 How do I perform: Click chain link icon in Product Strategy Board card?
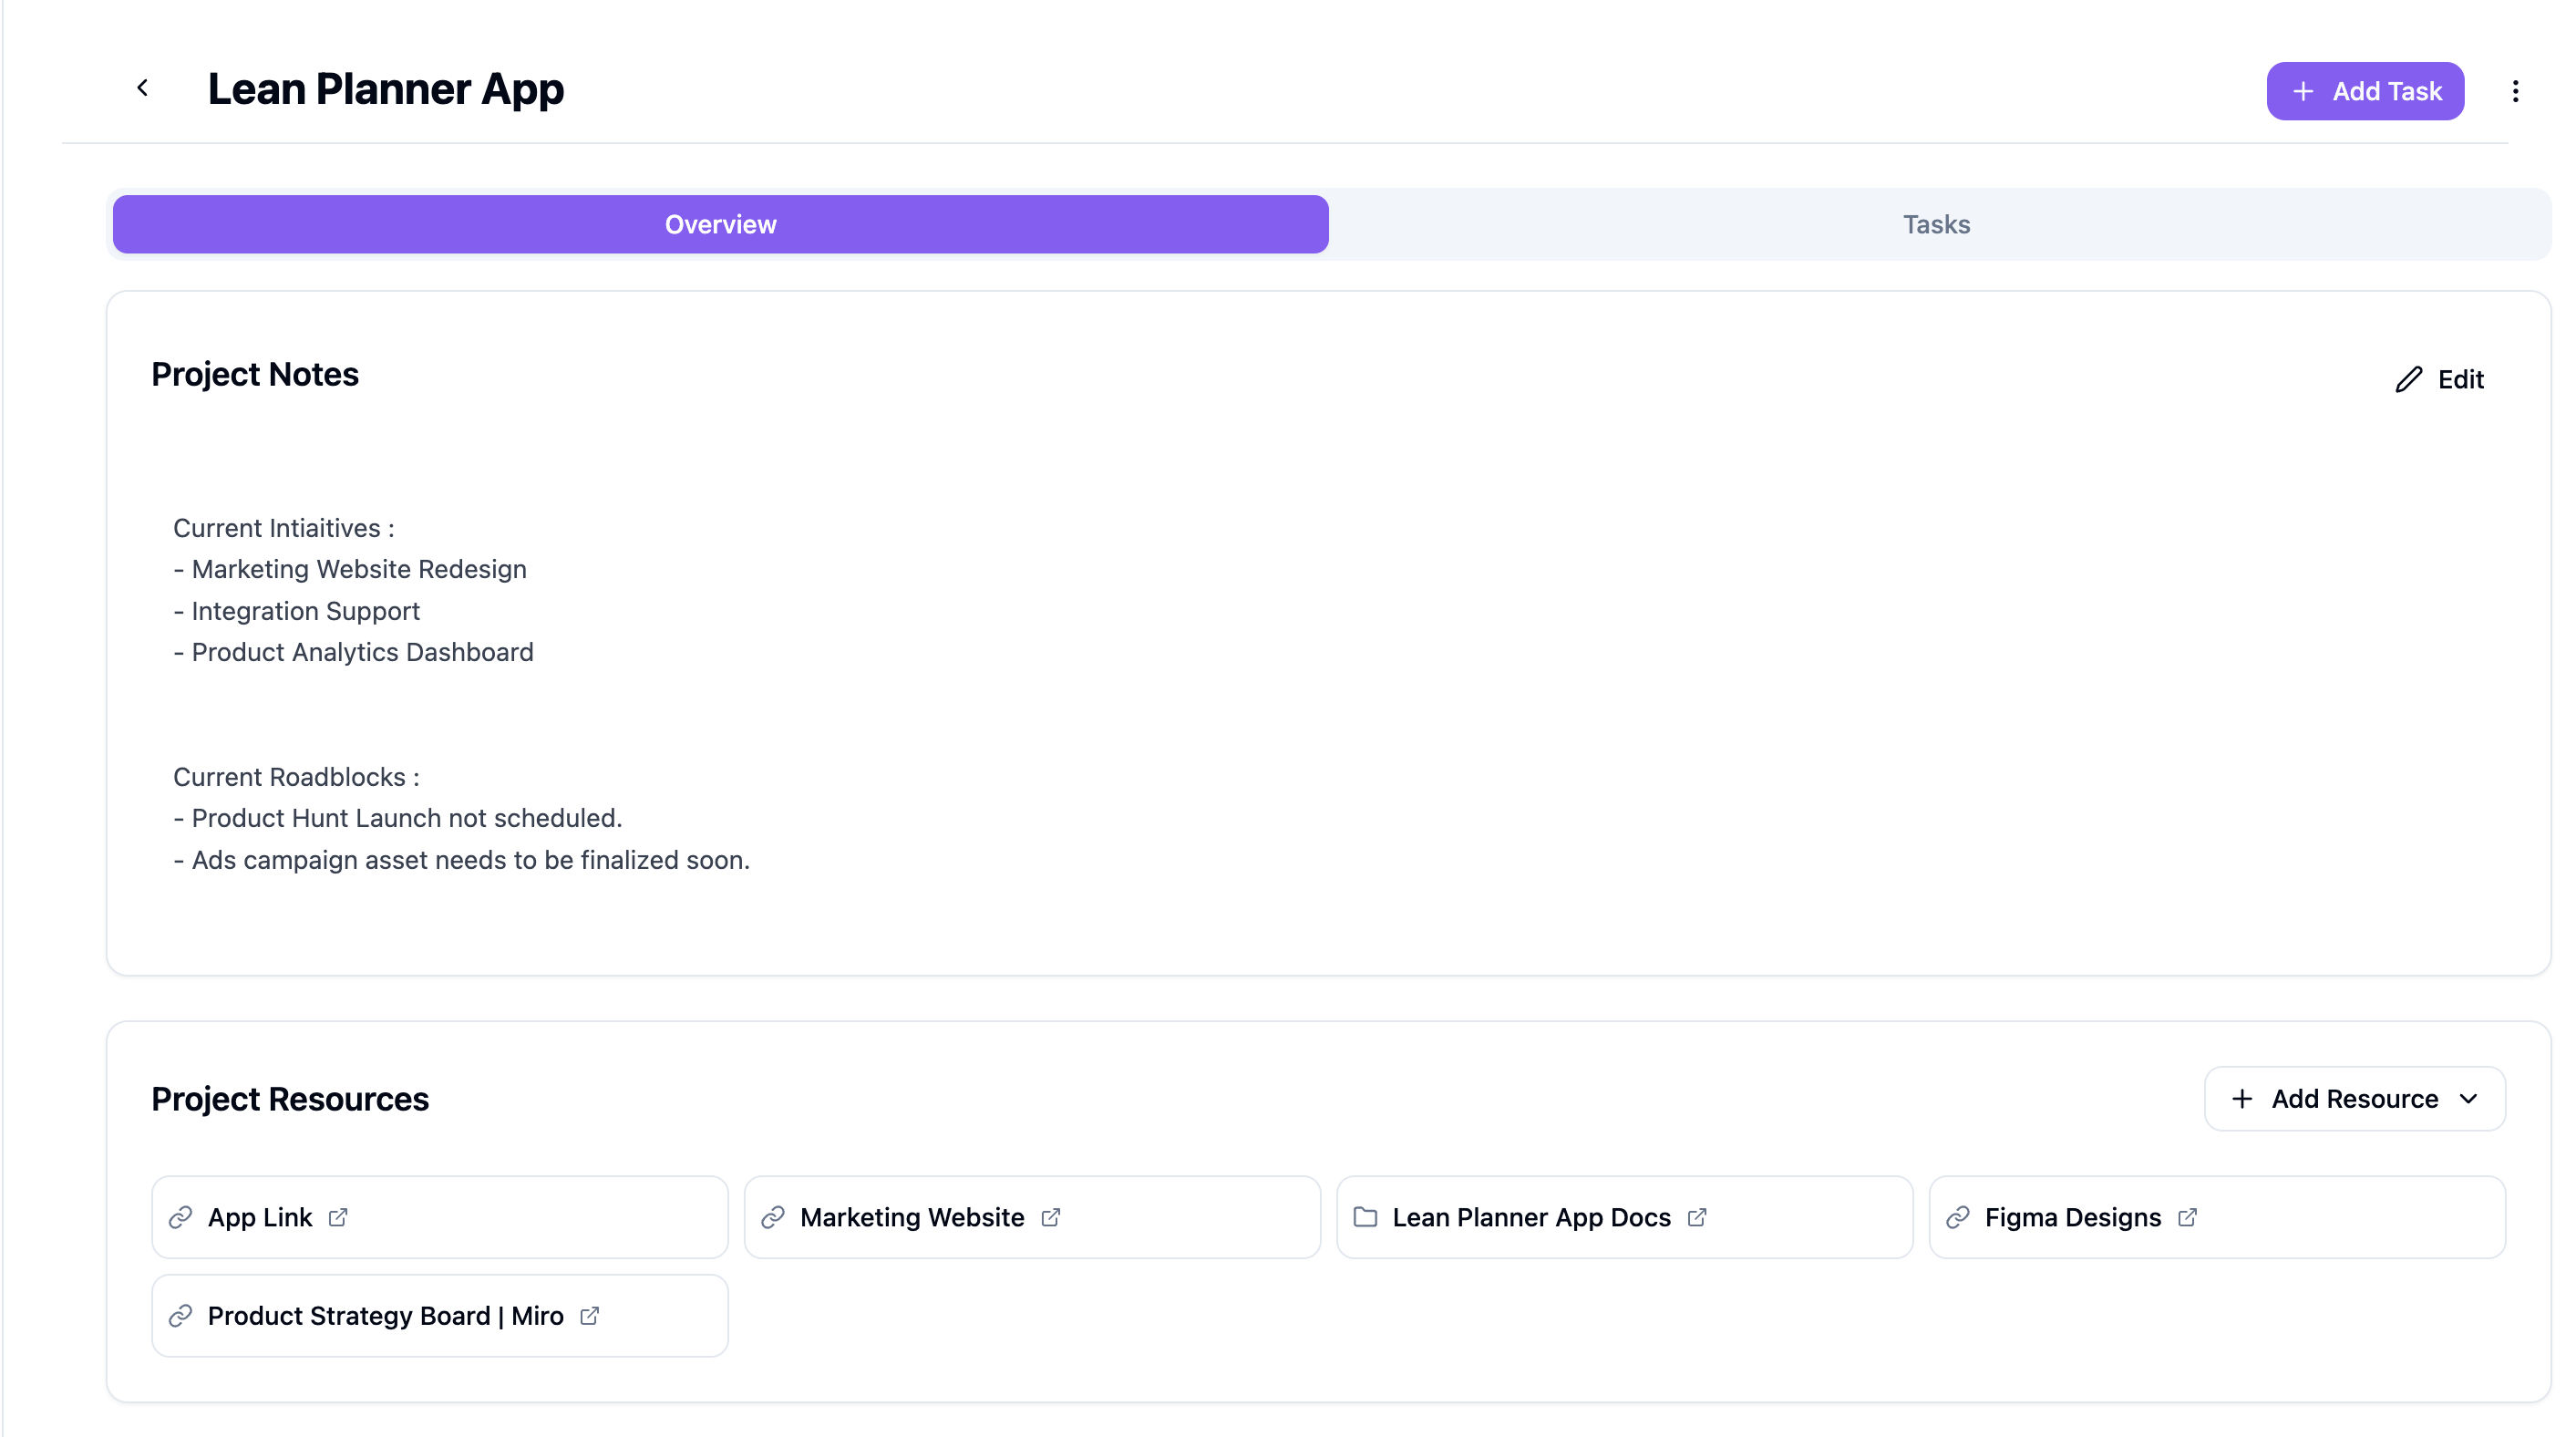[x=180, y=1315]
